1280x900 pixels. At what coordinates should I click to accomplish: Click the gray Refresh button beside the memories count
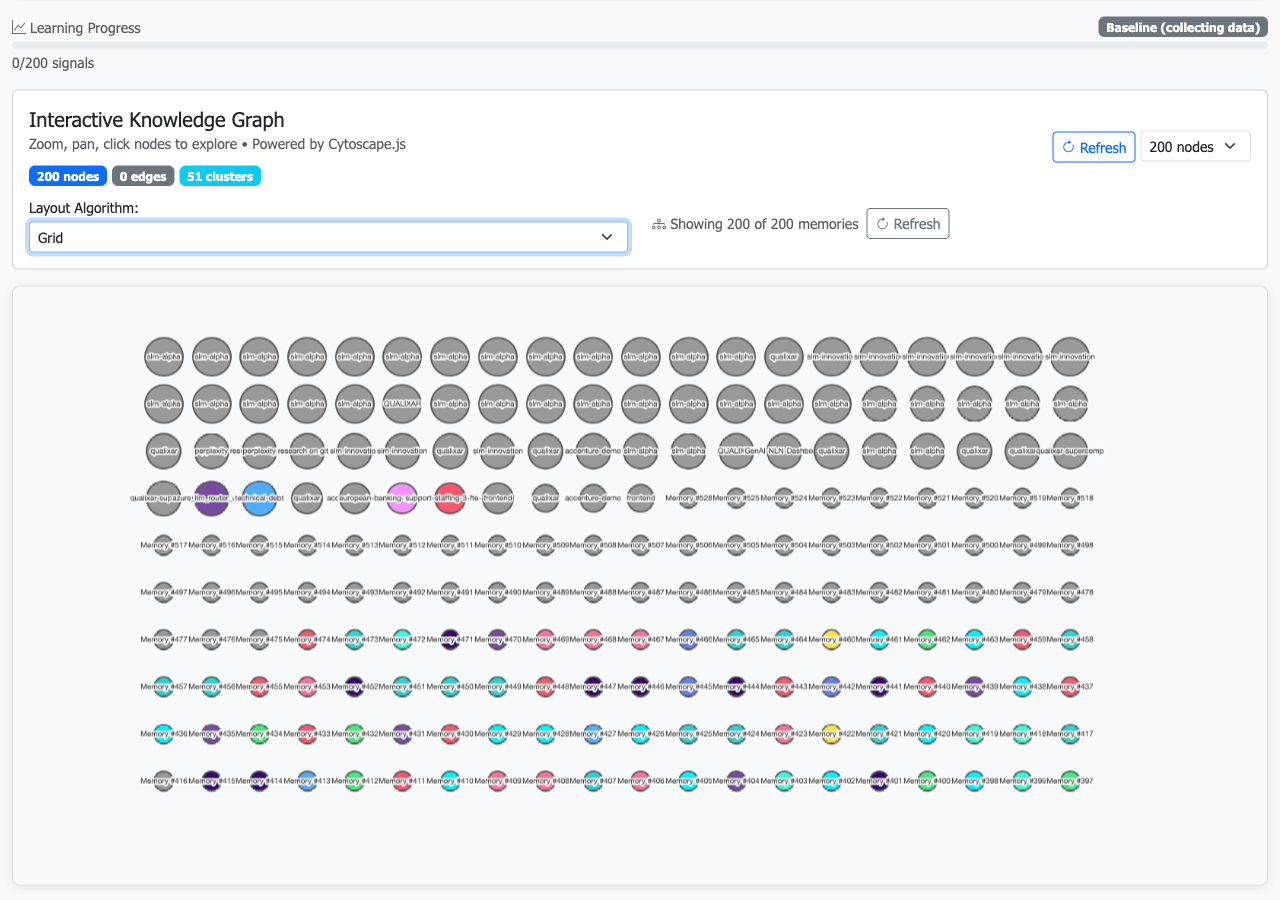(907, 224)
